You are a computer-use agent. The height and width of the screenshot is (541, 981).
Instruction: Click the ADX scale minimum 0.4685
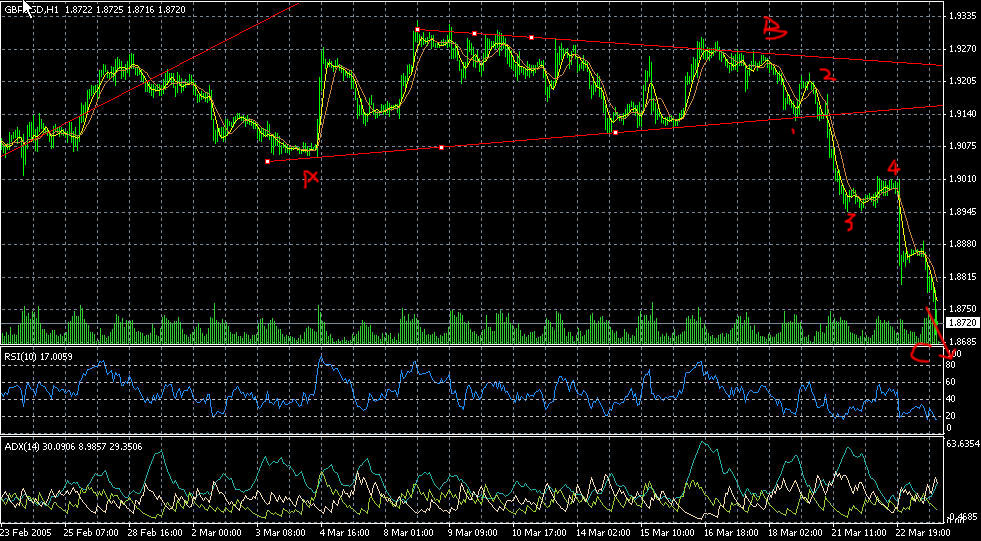point(961,517)
